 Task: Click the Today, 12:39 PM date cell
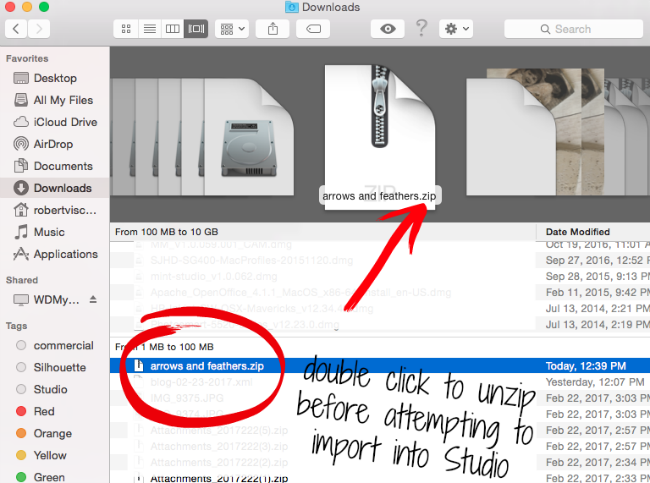[585, 366]
